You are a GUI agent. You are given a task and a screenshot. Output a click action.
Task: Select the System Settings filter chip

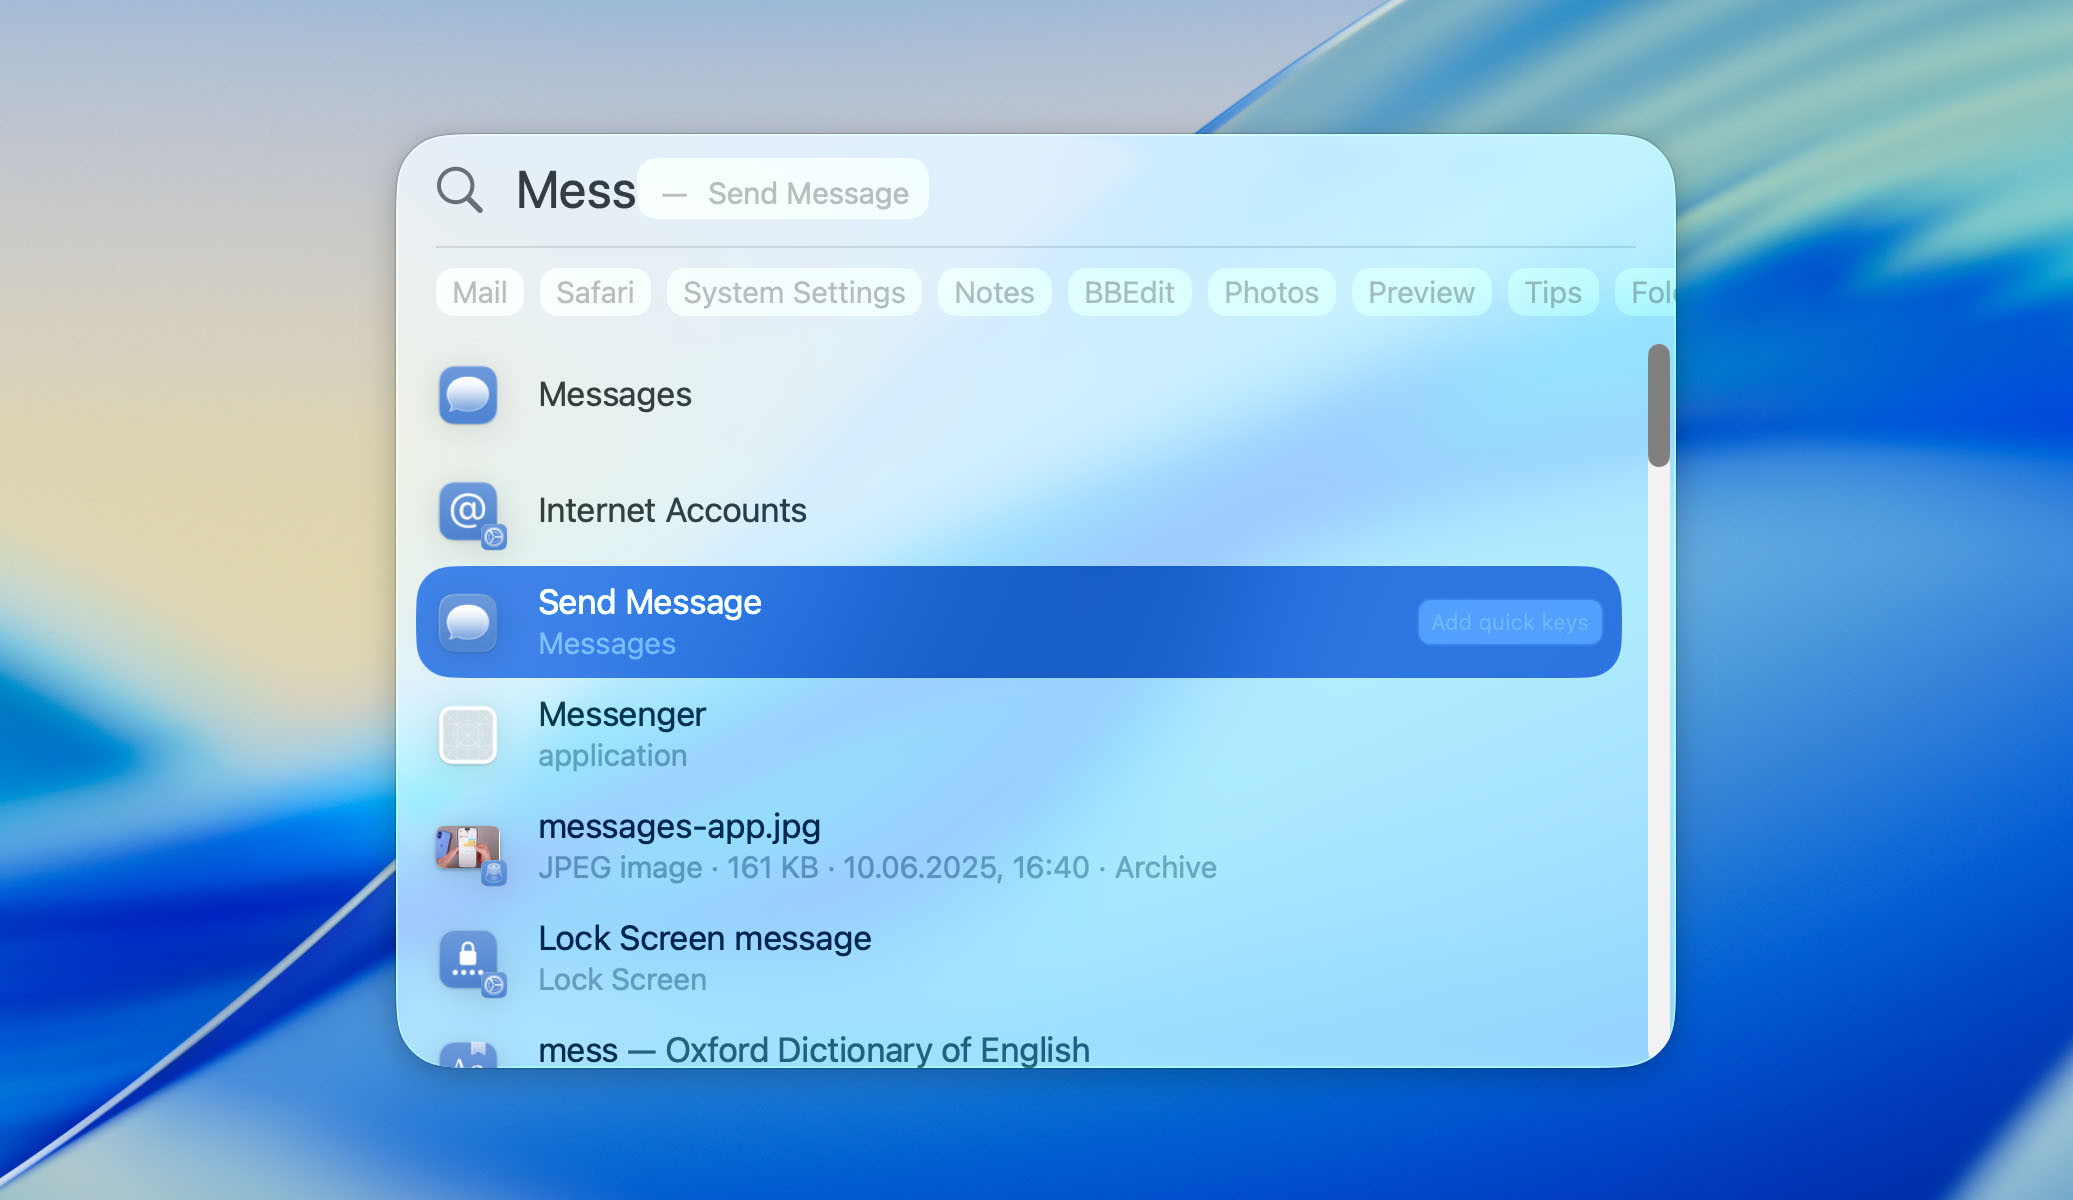click(x=794, y=292)
